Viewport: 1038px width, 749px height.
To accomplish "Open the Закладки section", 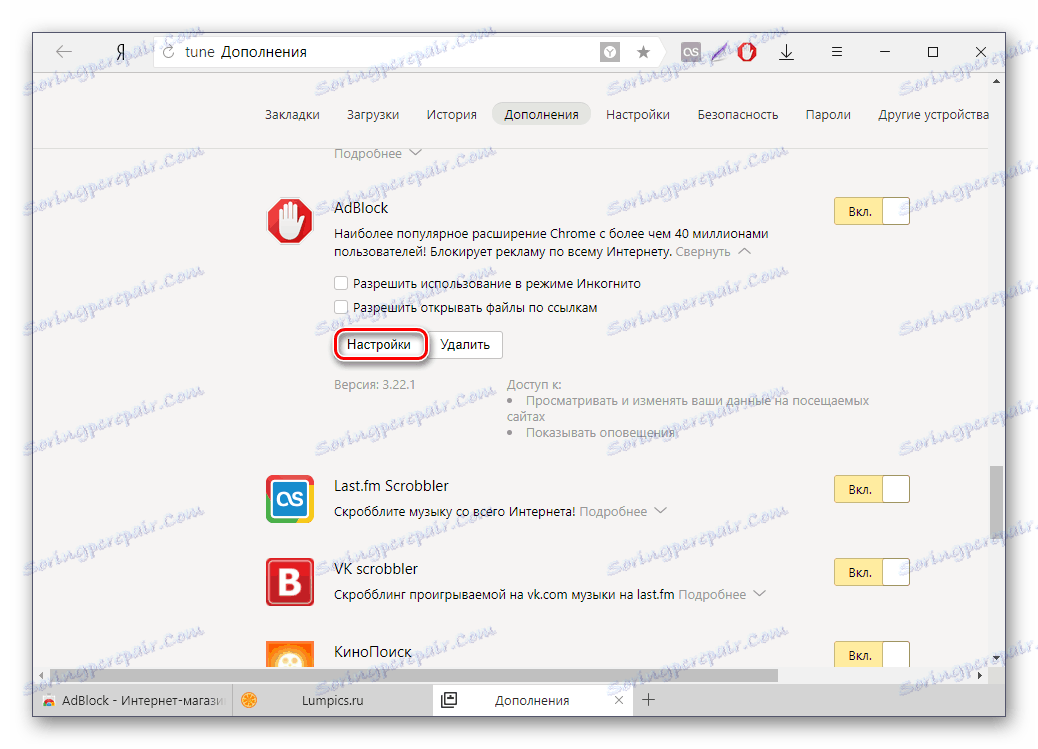I will [x=292, y=115].
